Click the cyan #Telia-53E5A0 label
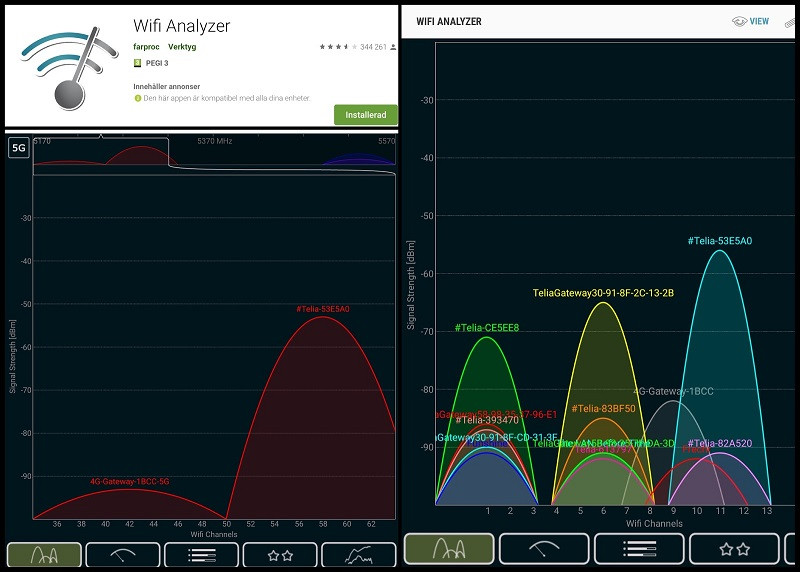Image resolution: width=800 pixels, height=572 pixels. 720,241
